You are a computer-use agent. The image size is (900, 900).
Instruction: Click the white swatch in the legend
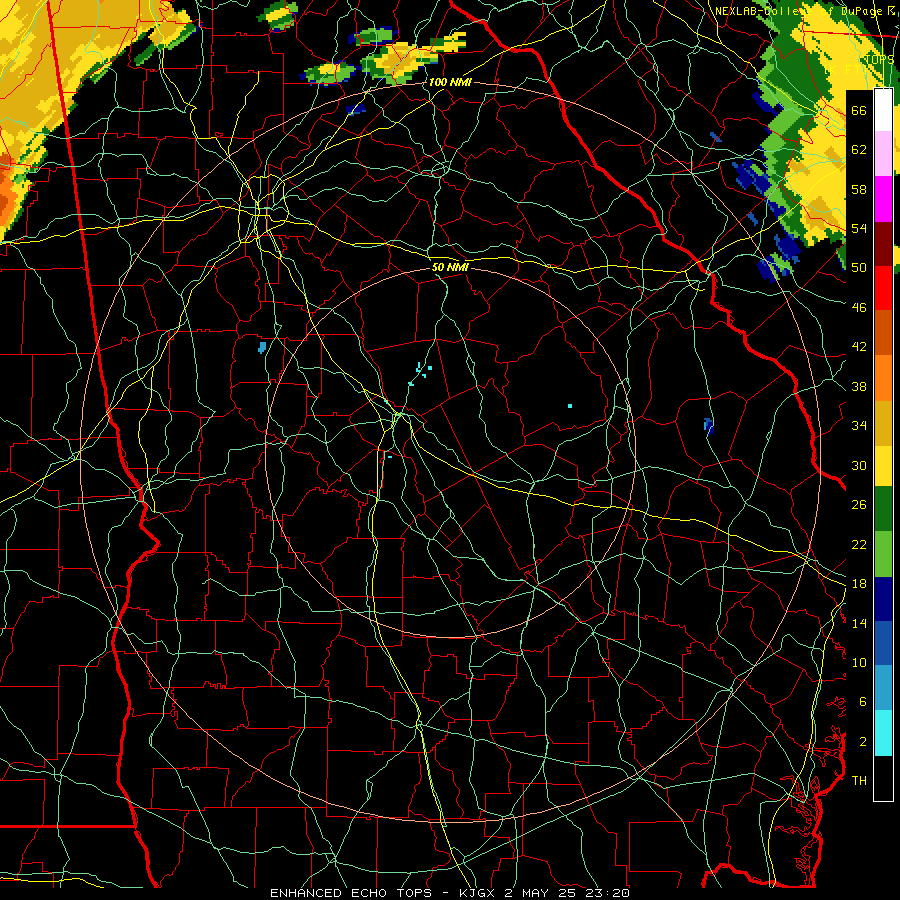[x=883, y=110]
